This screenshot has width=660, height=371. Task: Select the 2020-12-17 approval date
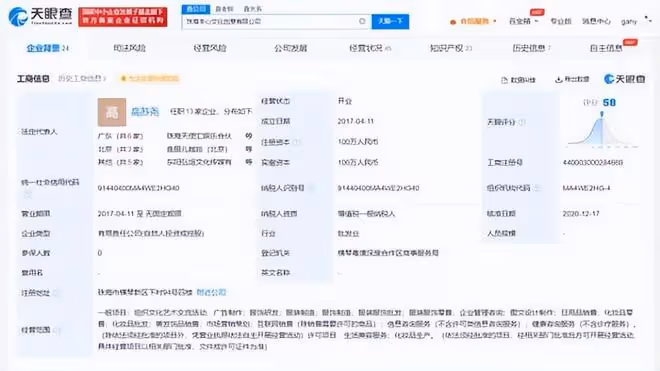pyautogui.click(x=581, y=214)
